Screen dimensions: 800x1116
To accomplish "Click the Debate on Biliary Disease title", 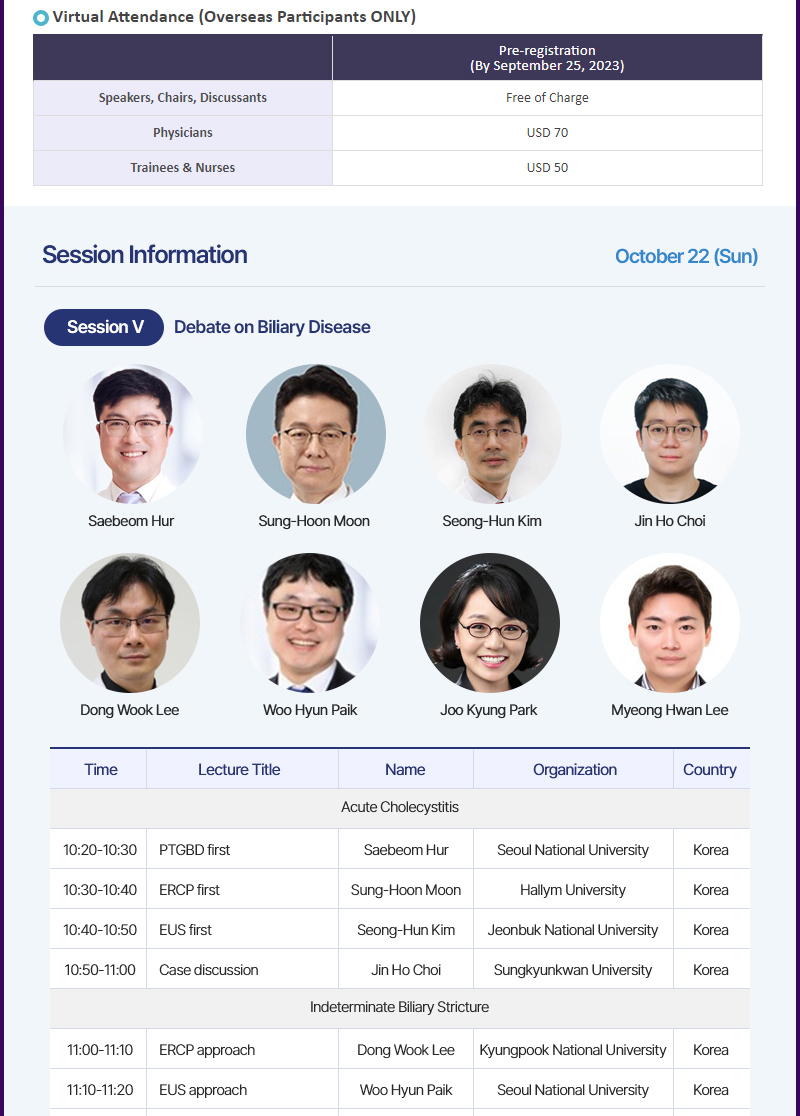I will [272, 327].
